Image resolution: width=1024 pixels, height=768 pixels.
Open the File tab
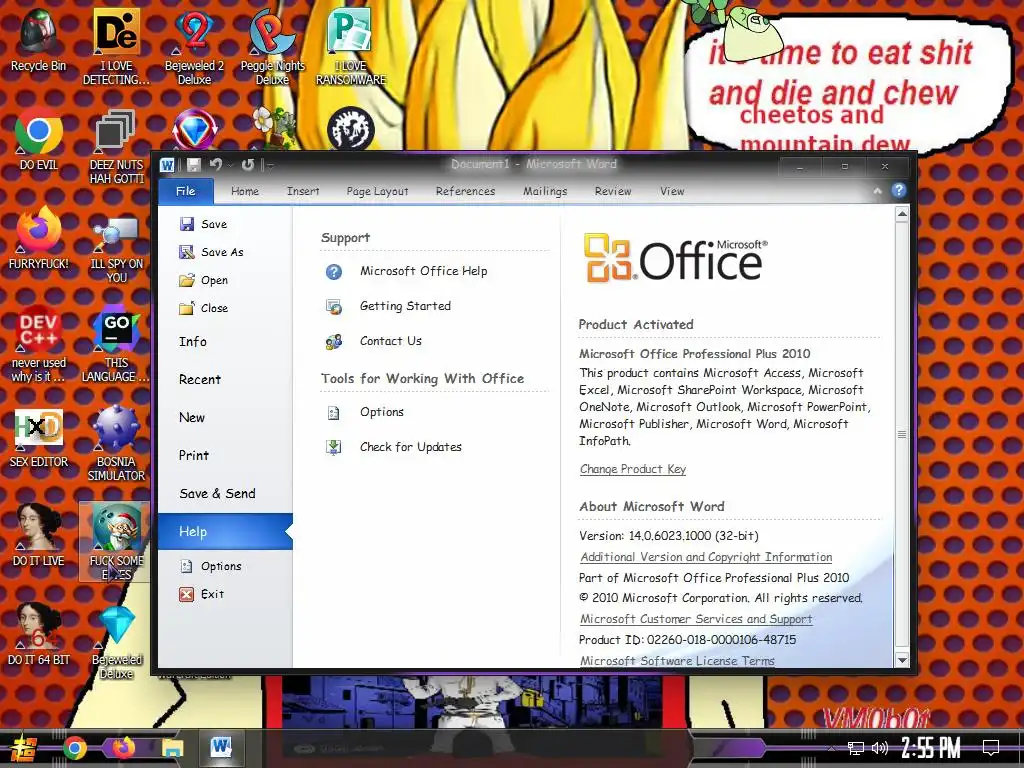pos(185,191)
